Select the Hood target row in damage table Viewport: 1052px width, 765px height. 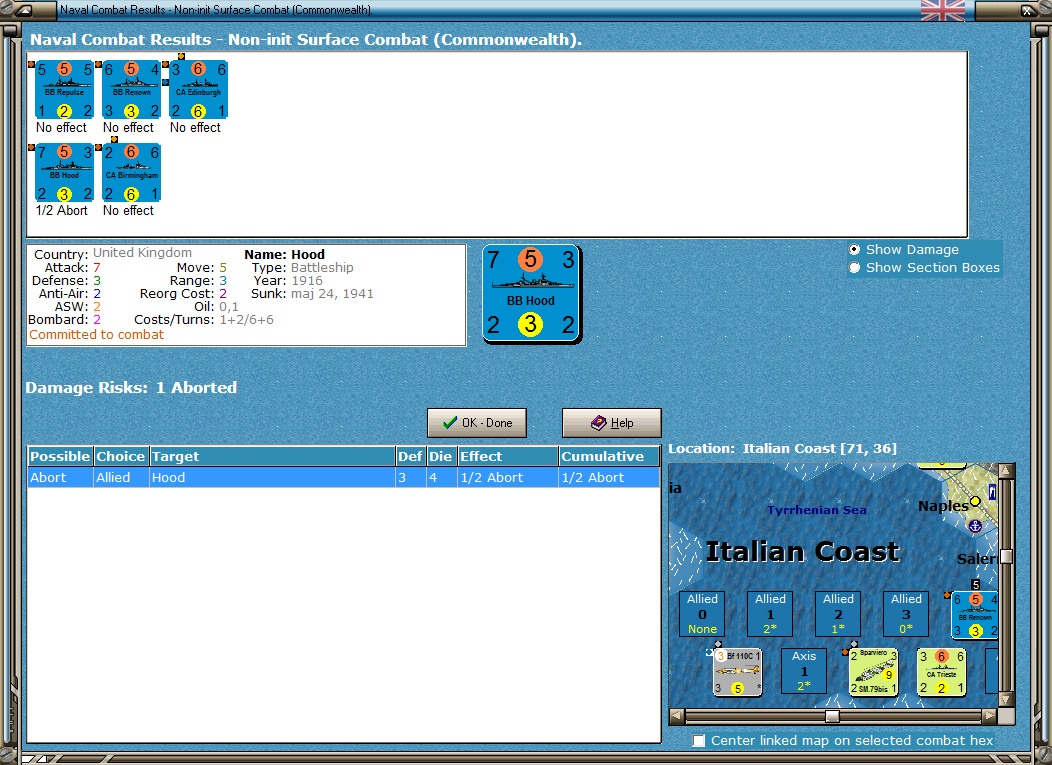click(x=344, y=477)
